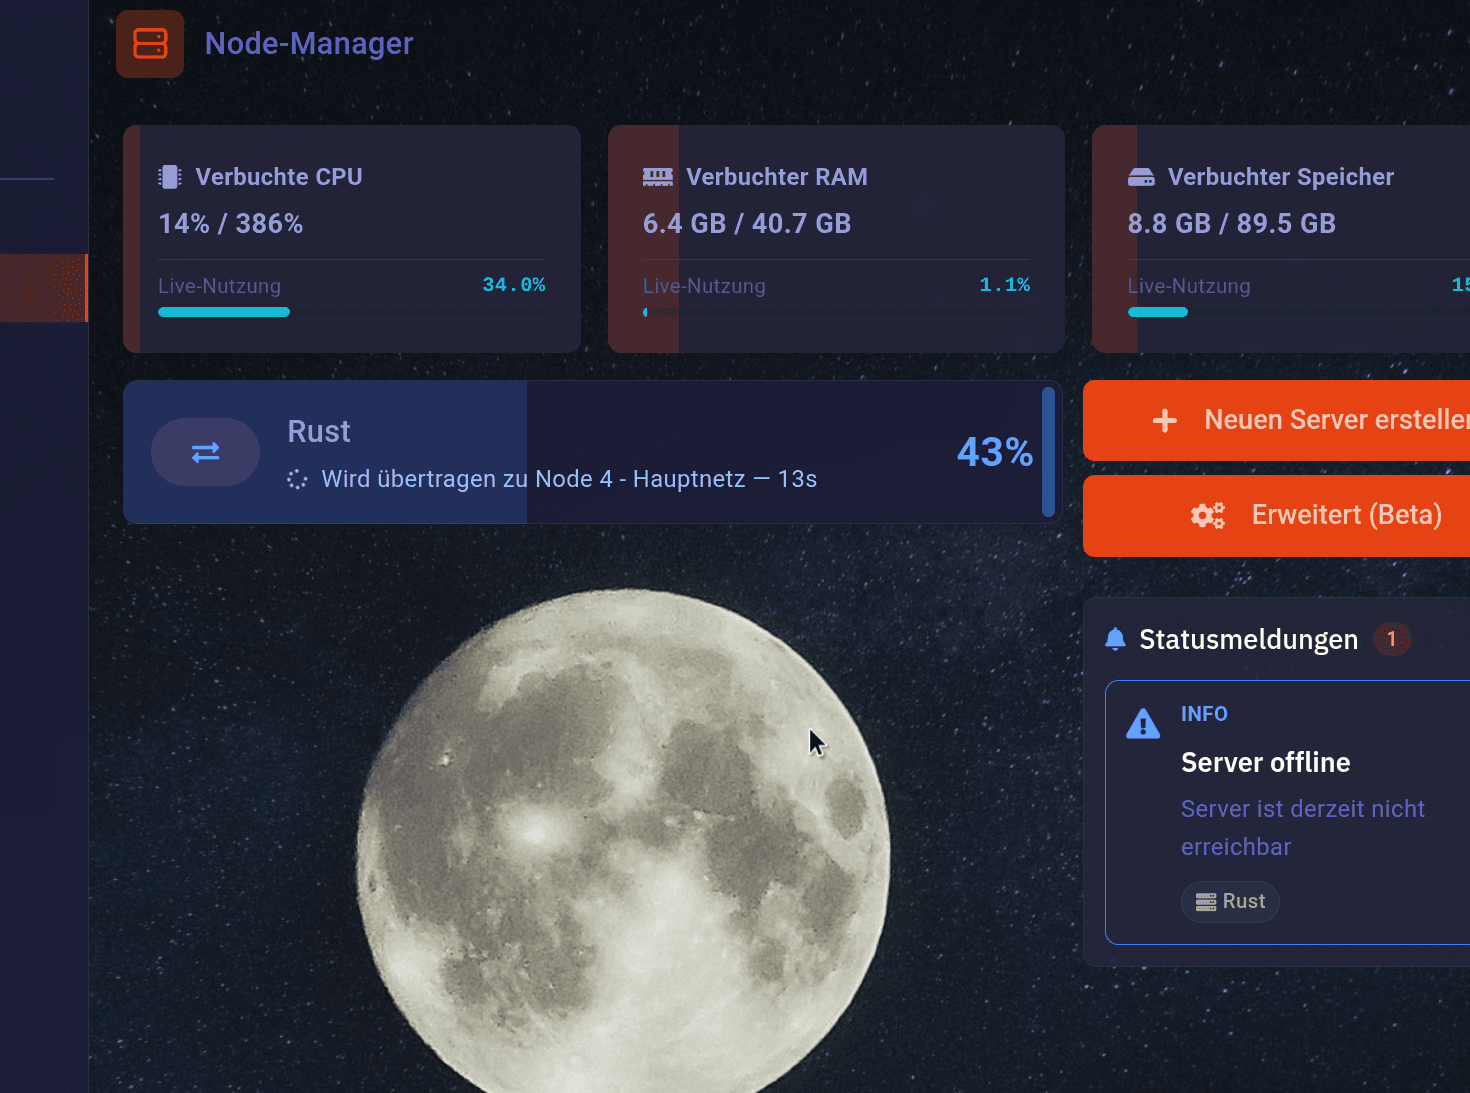Click the gears icon on Erweitert (Beta)
This screenshot has height=1093, width=1470.
[x=1207, y=515]
